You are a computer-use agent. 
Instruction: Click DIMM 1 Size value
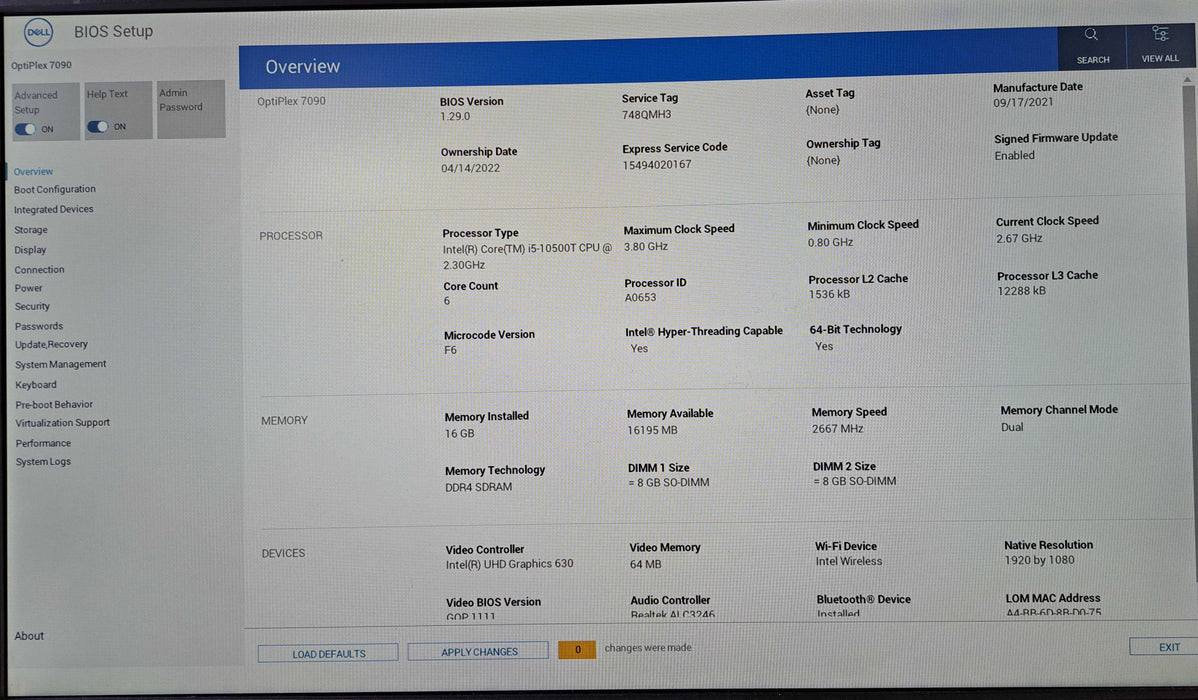pyautogui.click(x=669, y=482)
